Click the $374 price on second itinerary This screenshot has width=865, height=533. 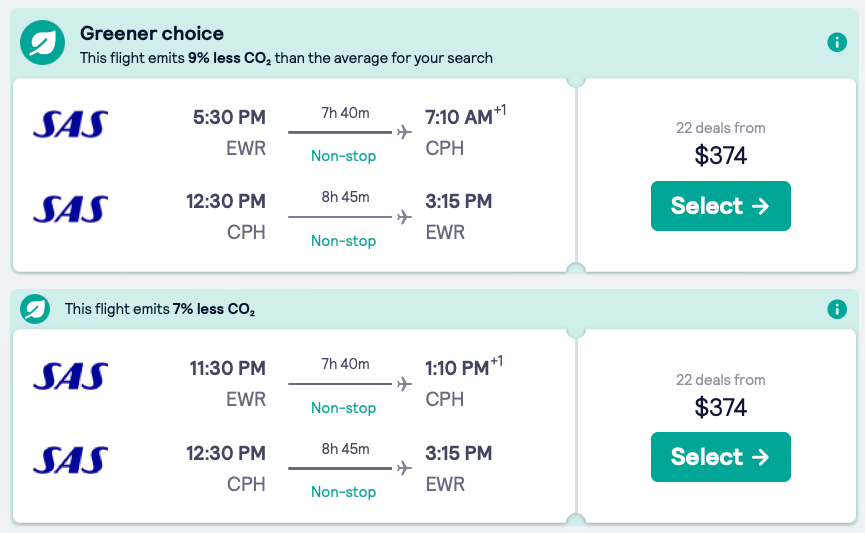[x=721, y=407]
